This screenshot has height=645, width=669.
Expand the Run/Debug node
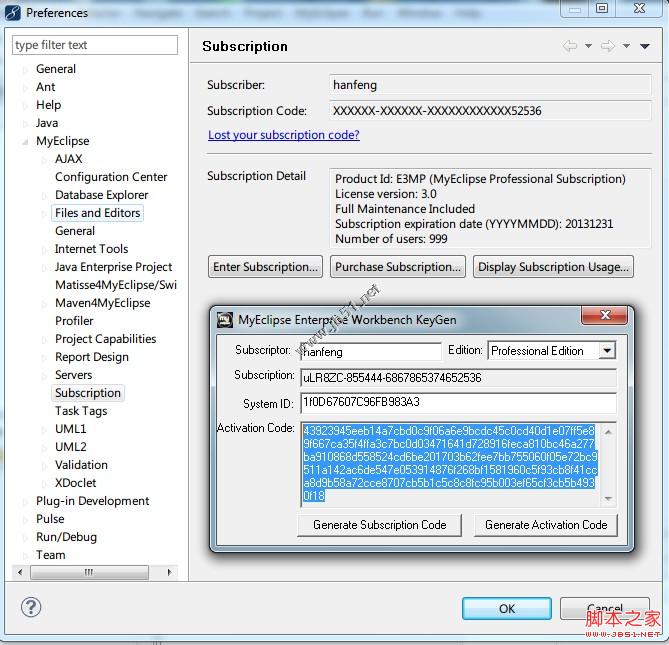coord(25,537)
